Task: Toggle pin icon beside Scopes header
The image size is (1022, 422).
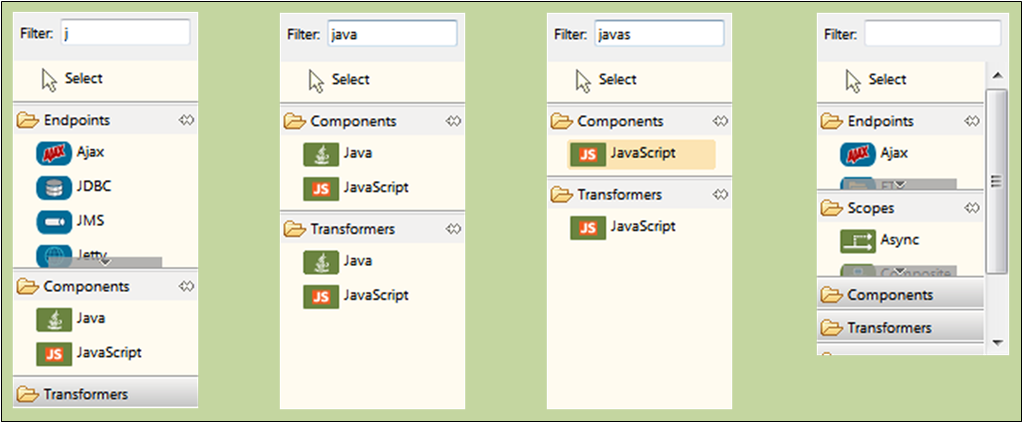Action: click(971, 209)
